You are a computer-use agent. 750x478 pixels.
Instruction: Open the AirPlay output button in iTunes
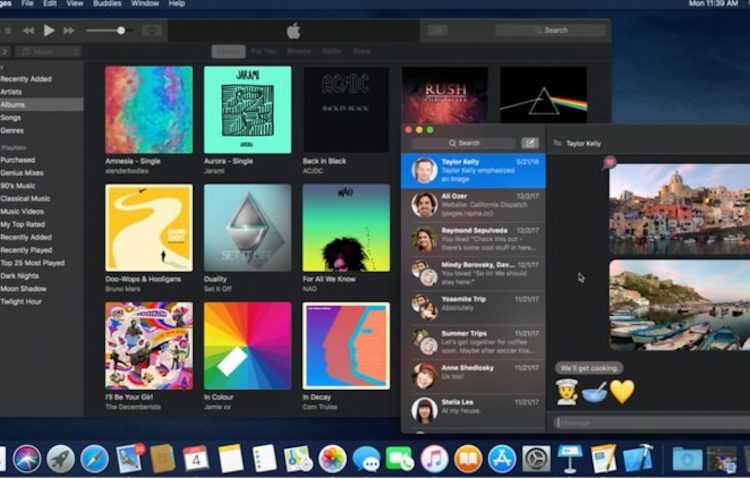152,31
